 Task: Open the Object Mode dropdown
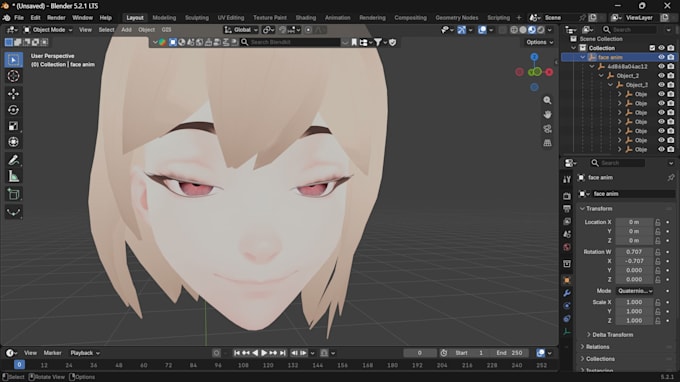[x=48, y=30]
